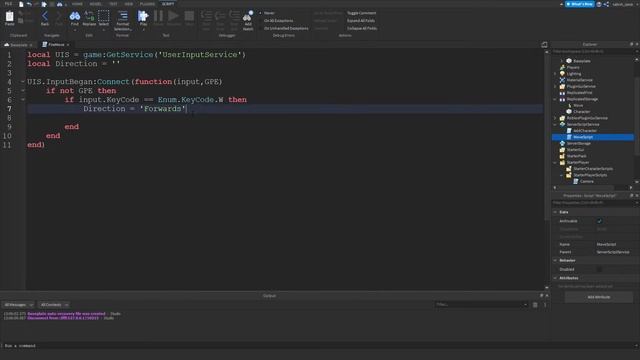Click the Step Into debugger icon
This screenshot has width=640, height=360.
[206, 17]
